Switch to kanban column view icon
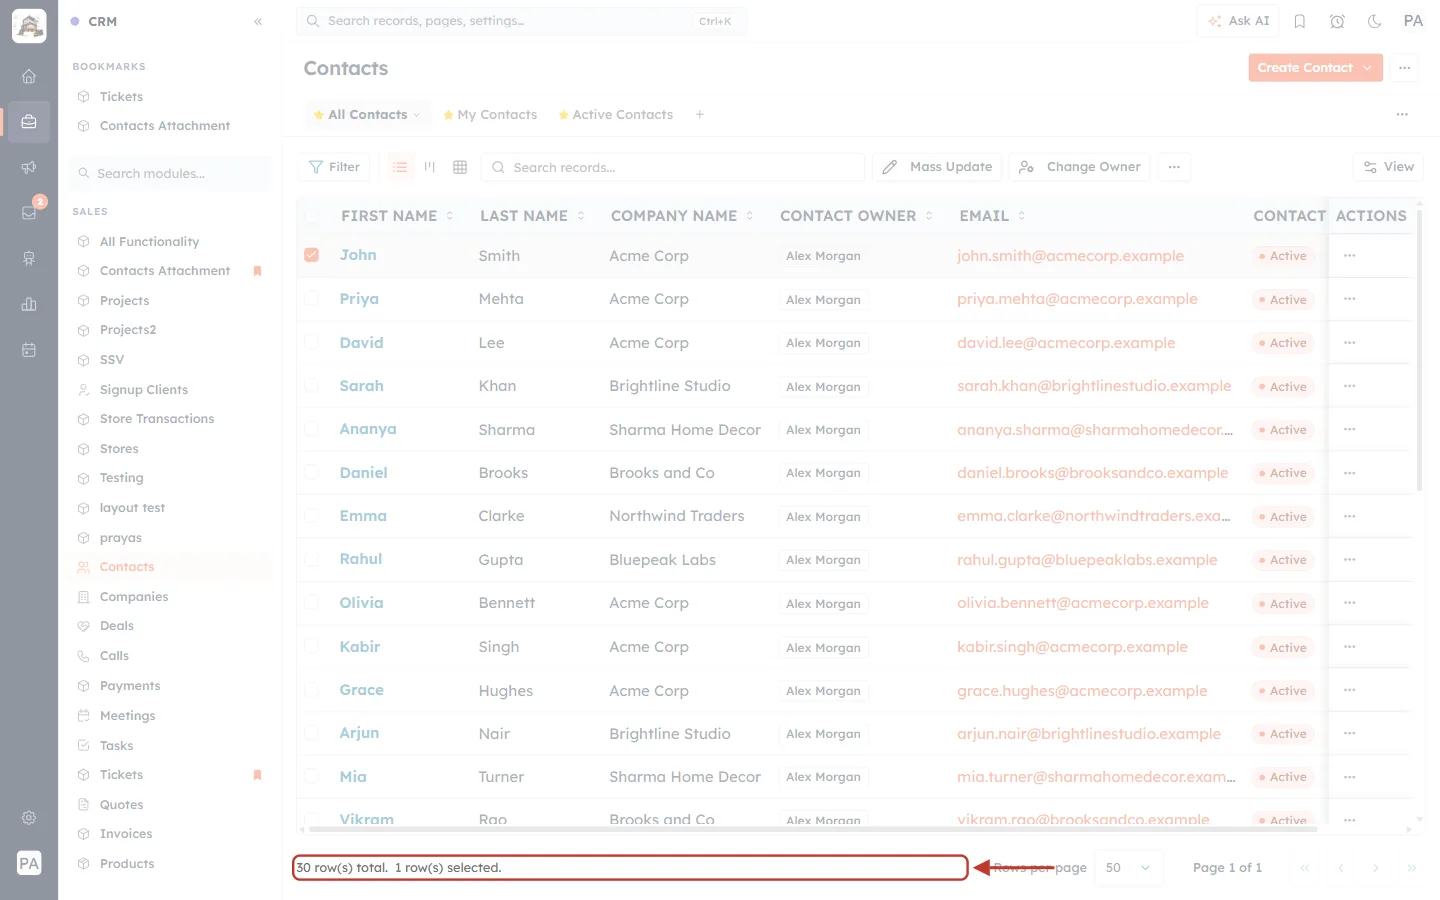Screen dimensions: 1440x900 (430, 167)
